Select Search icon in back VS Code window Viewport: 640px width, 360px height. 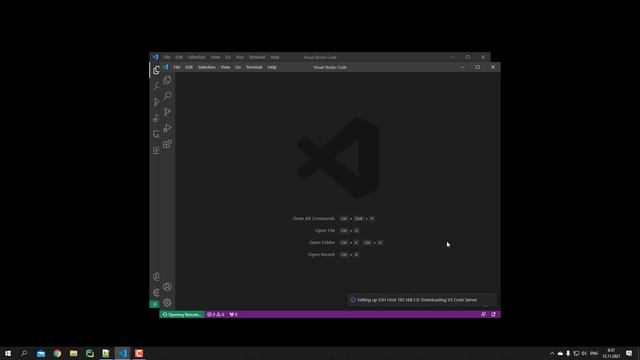tap(156, 86)
